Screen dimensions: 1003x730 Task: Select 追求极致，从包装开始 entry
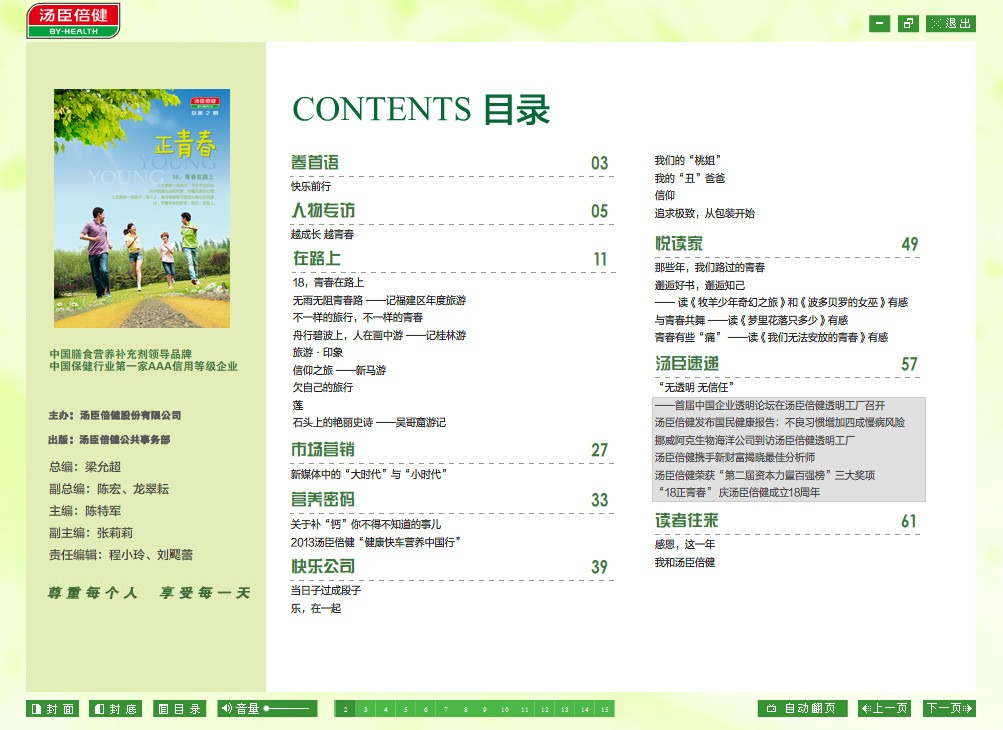point(704,214)
